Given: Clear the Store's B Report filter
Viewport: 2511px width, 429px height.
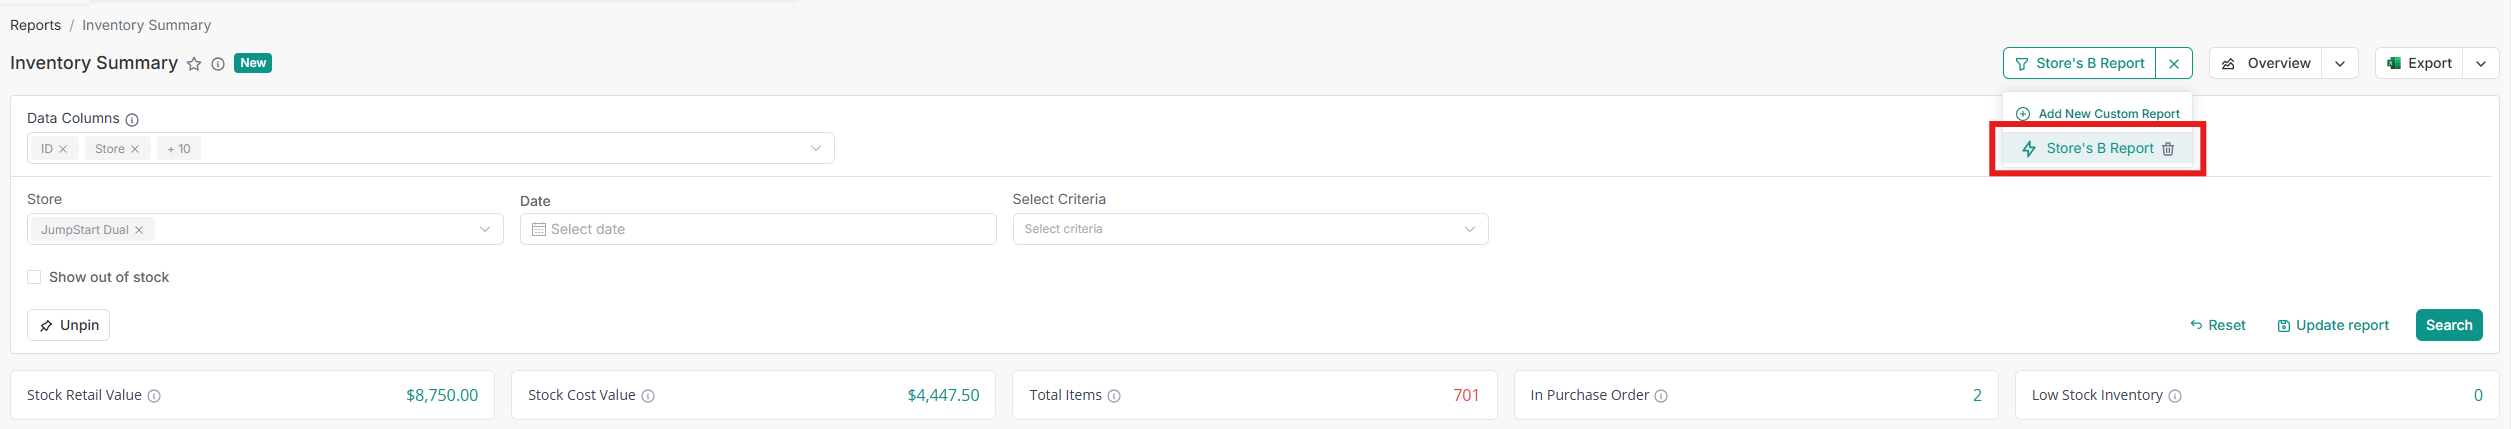Looking at the screenshot, I should tap(2174, 64).
